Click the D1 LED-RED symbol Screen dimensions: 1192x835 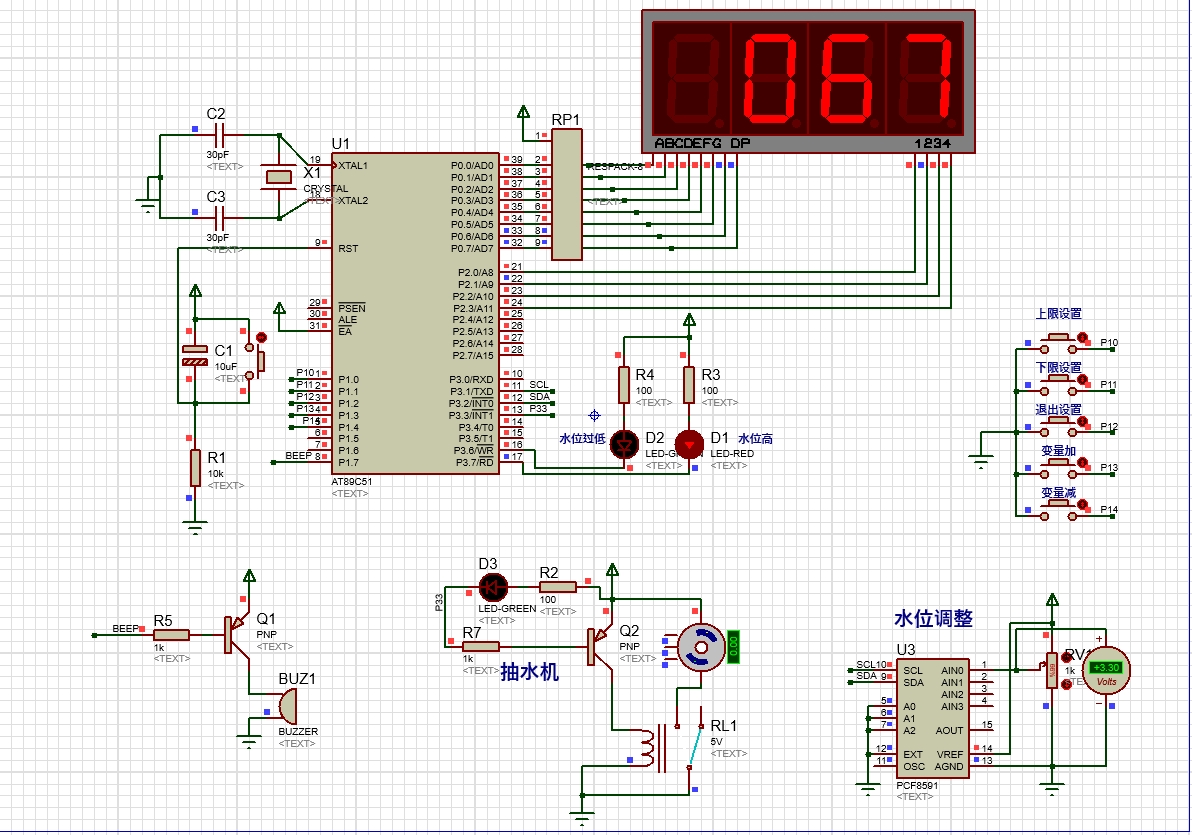(690, 444)
